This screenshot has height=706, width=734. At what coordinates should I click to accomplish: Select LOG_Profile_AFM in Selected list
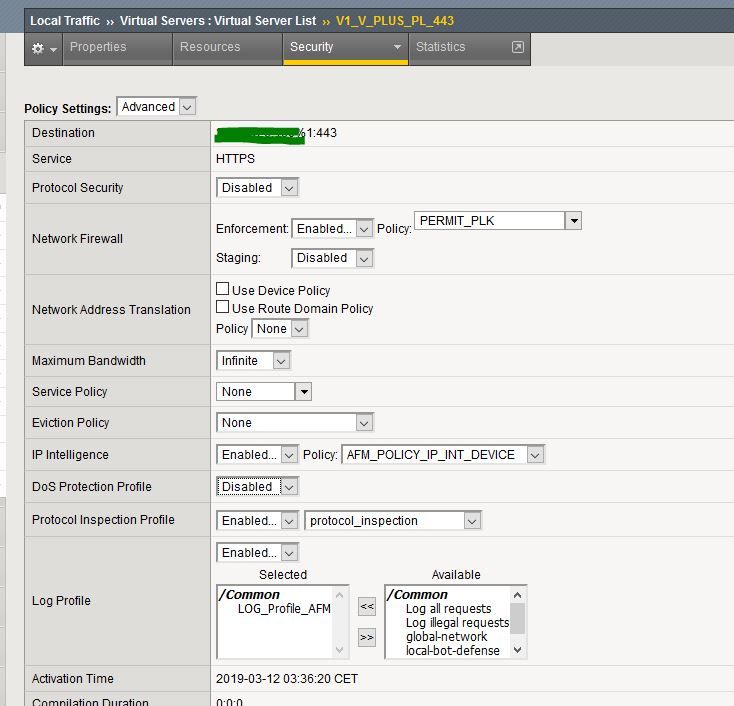(x=283, y=608)
